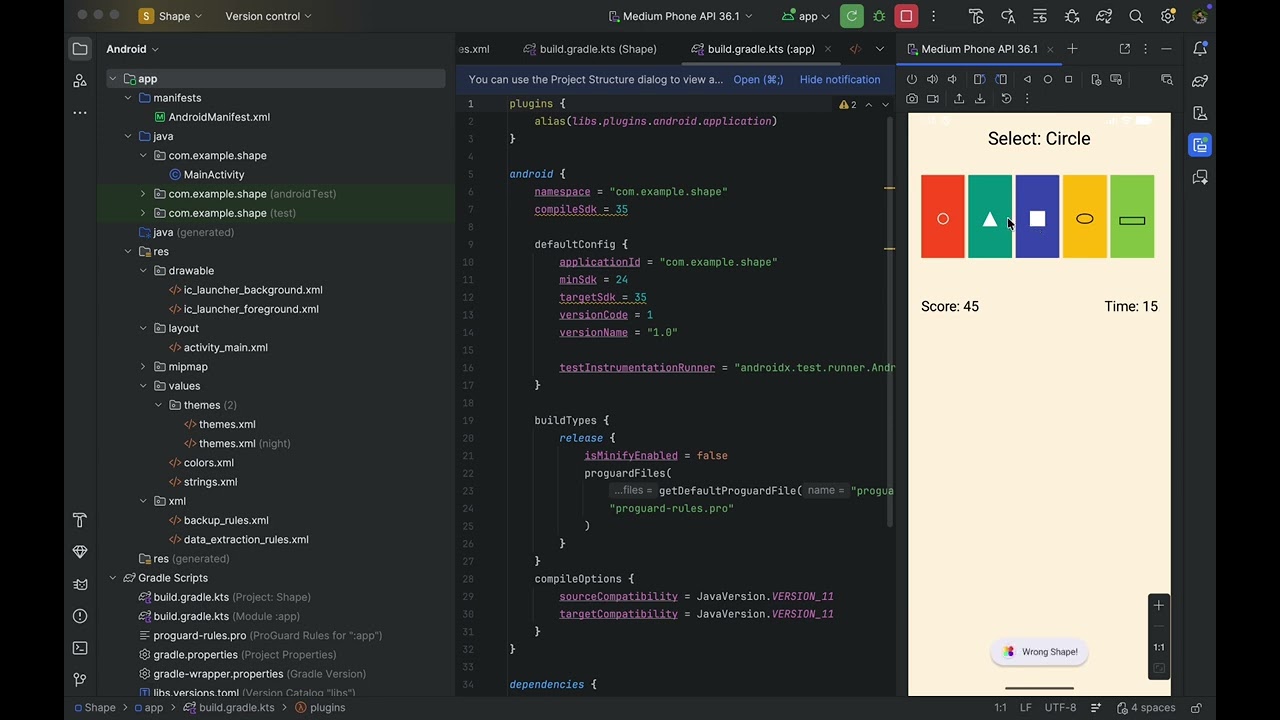The image size is (1280, 720).
Task: Sync project with Gradle files
Action: click(x=1104, y=16)
